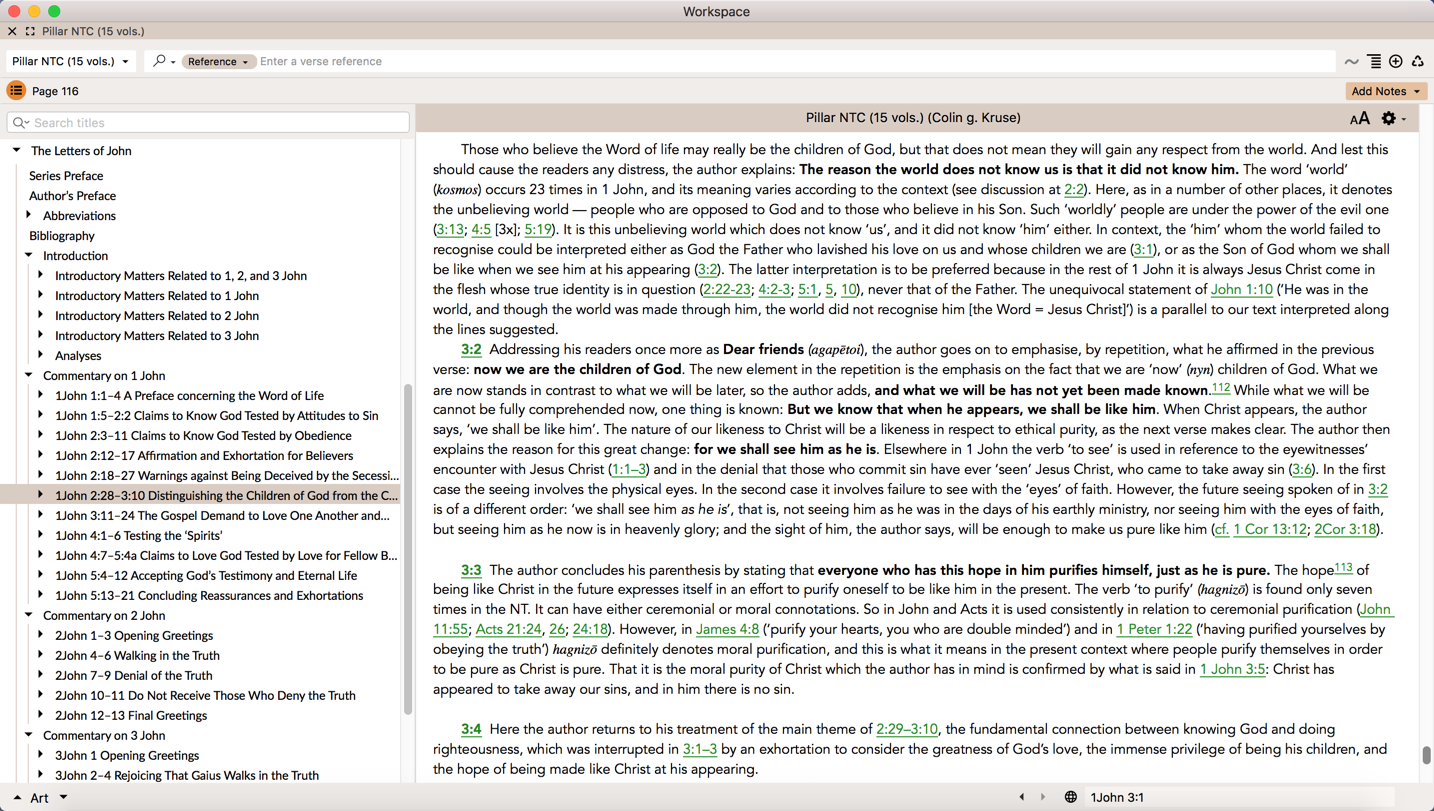Image resolution: width=1434 pixels, height=811 pixels.
Task: Open the text size AA control
Action: pos(1359,119)
